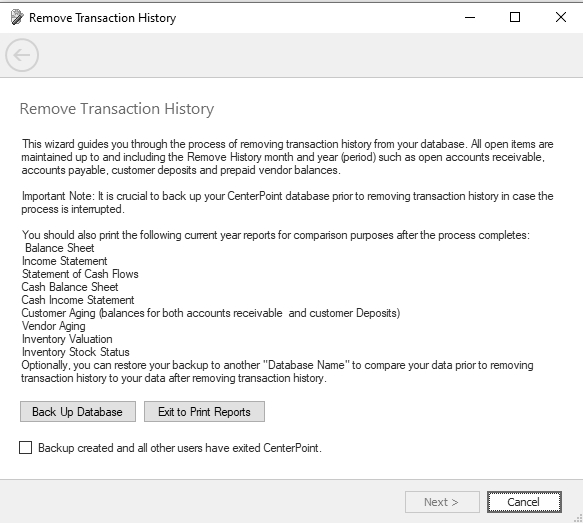This screenshot has width=583, height=523.
Task: Click the back arrow navigation button
Action: (22, 55)
